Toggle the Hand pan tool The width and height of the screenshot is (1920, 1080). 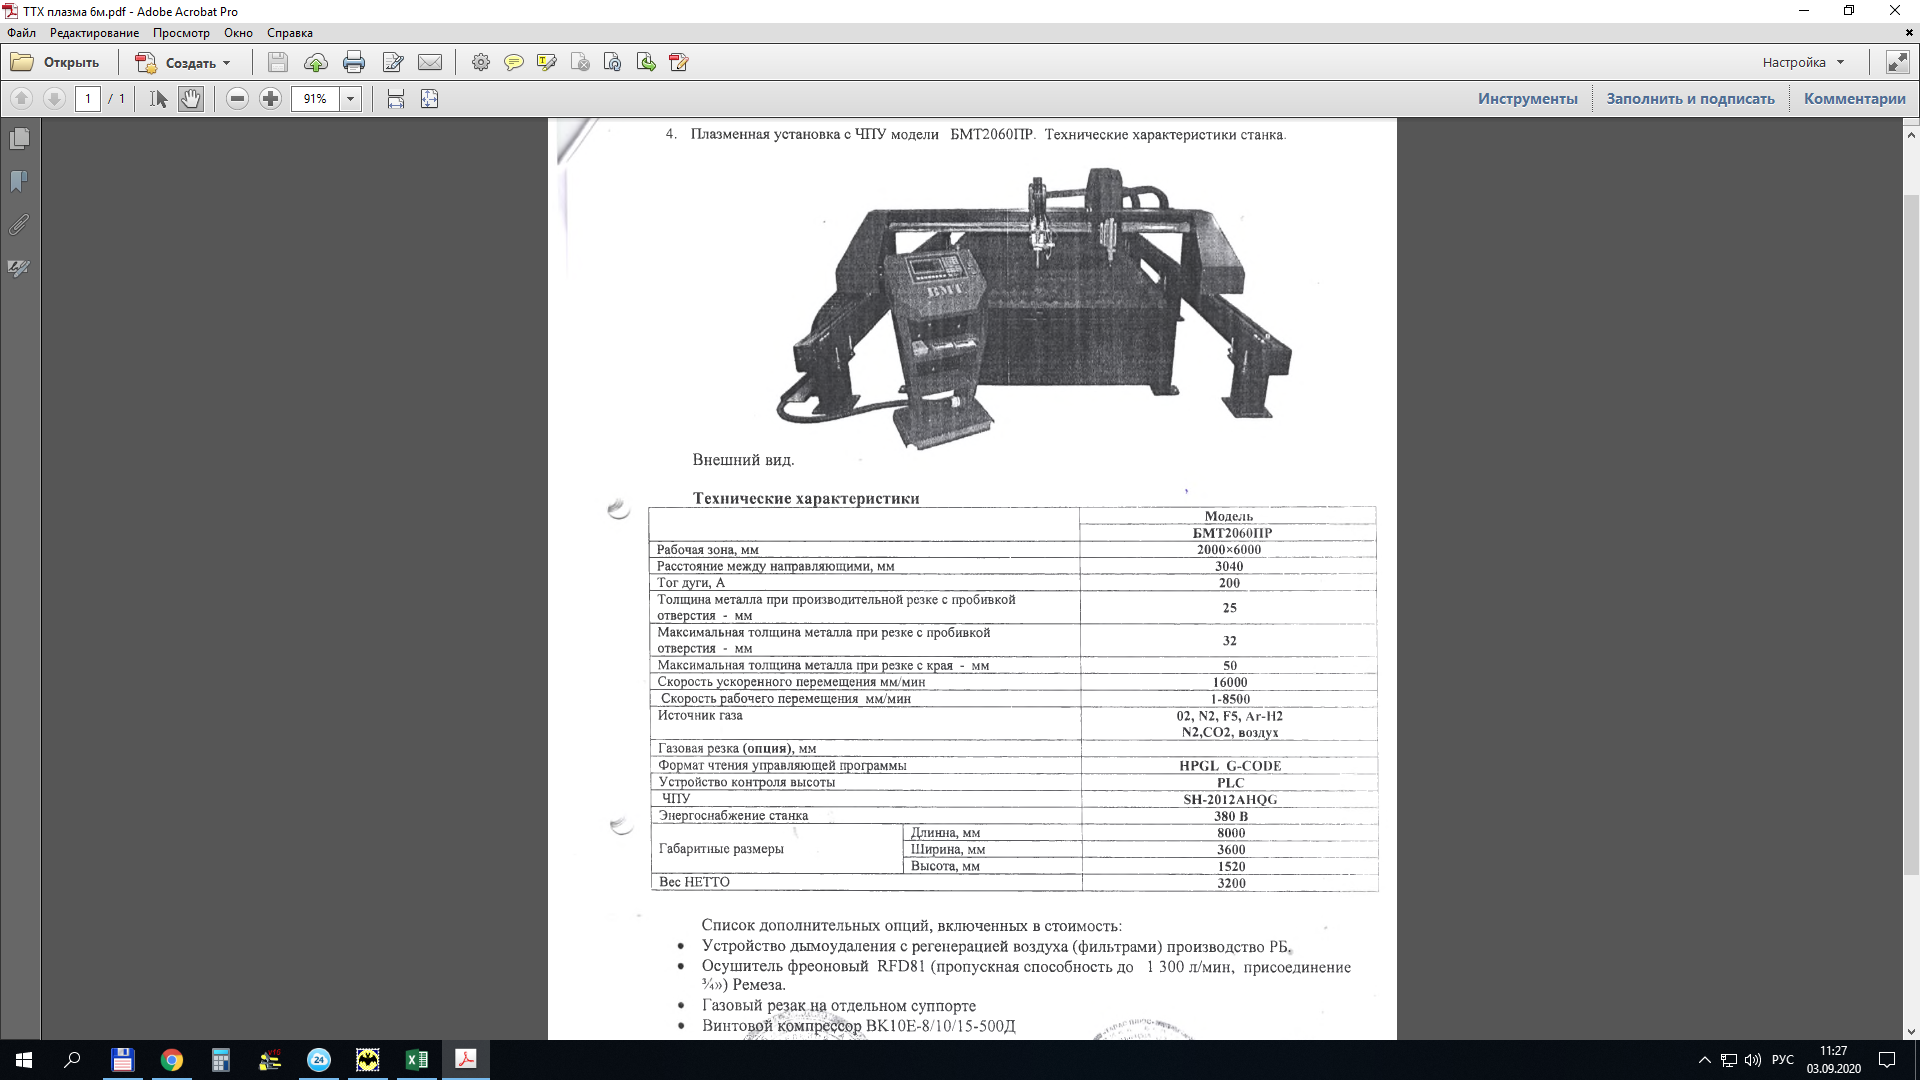point(191,98)
